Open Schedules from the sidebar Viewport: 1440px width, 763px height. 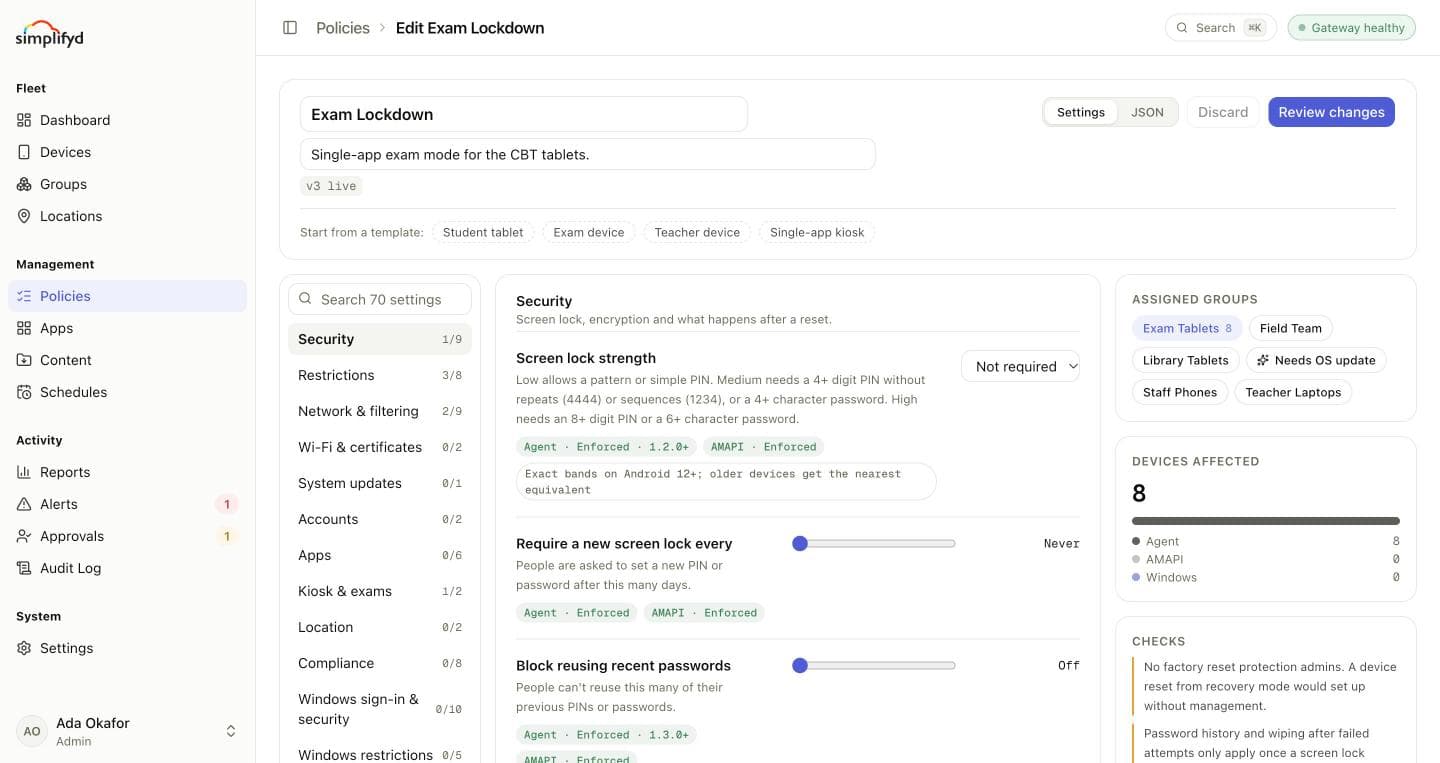[x=127, y=392]
